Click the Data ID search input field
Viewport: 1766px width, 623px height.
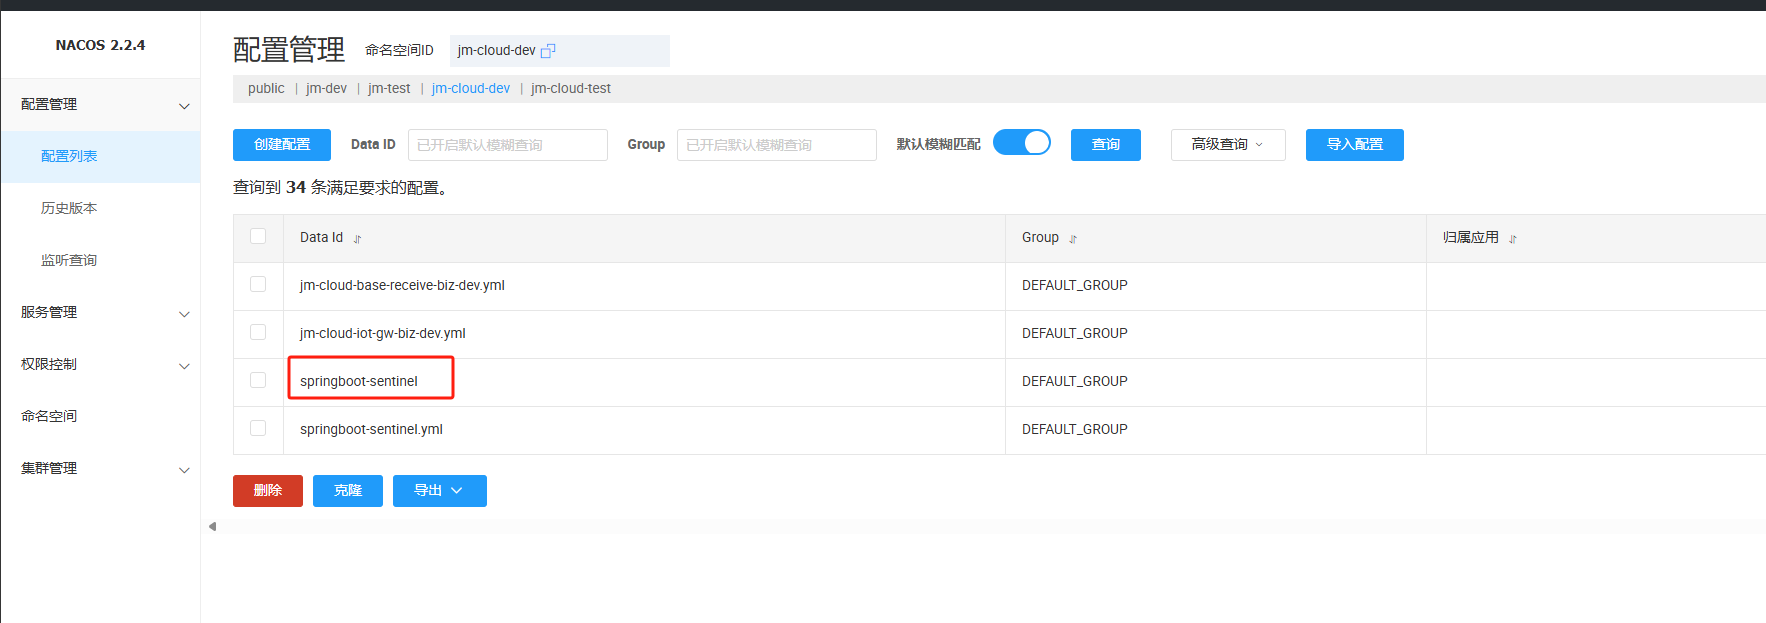pyautogui.click(x=507, y=145)
